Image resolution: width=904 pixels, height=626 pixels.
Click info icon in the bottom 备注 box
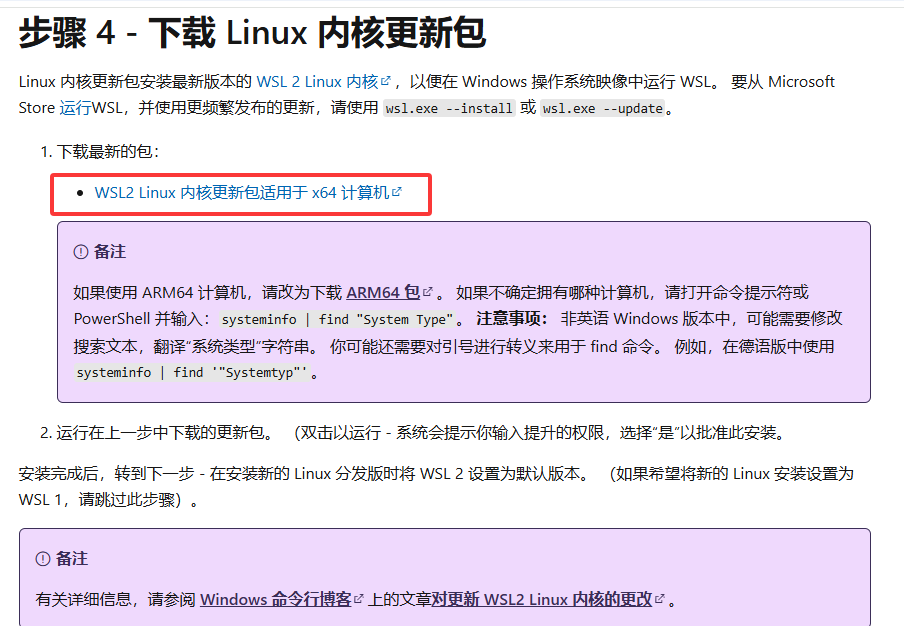click(x=43, y=559)
